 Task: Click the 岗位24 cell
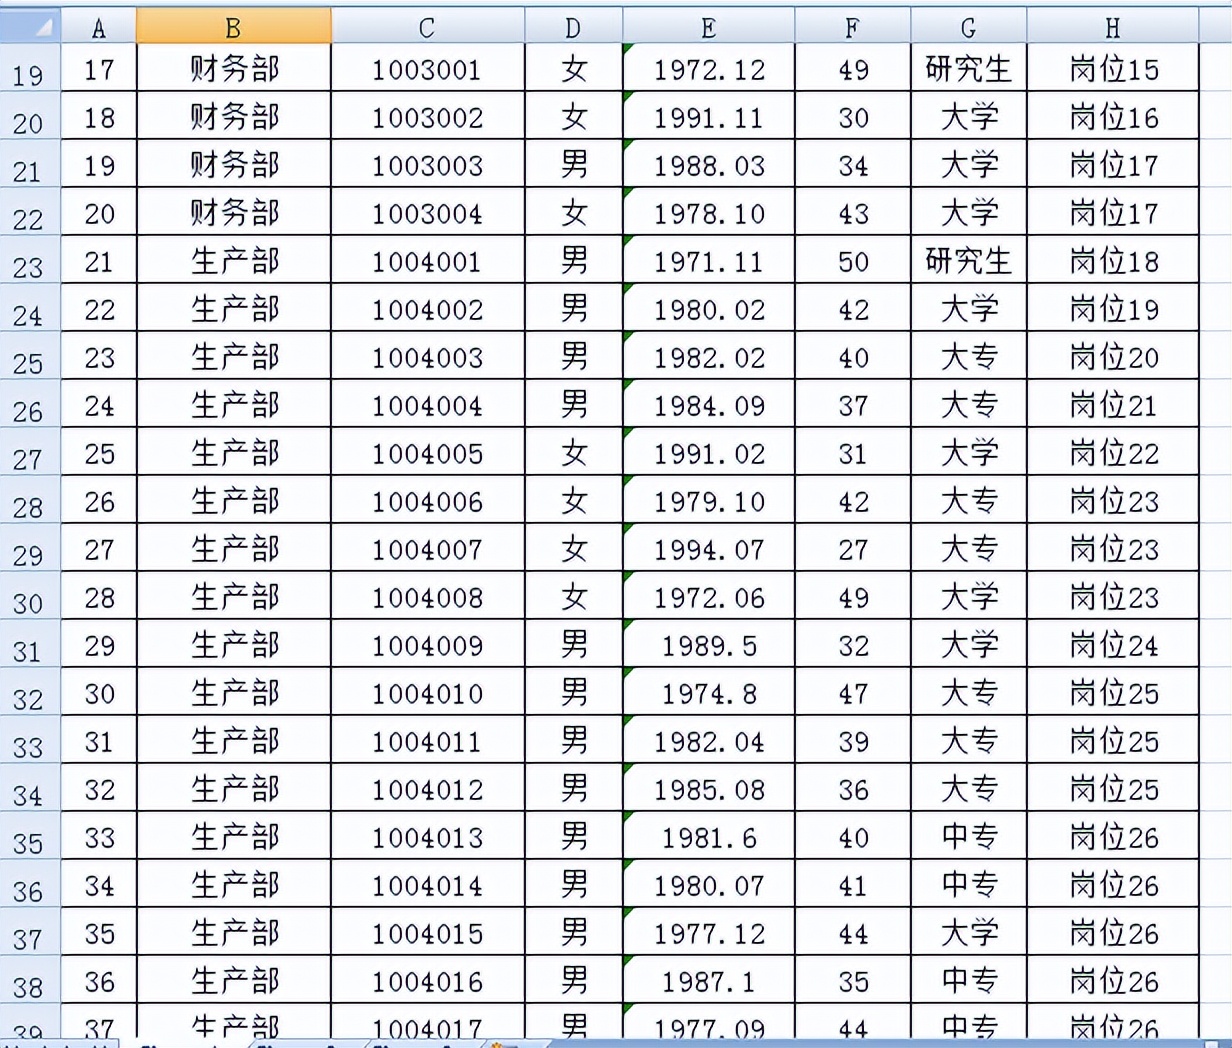1112,645
